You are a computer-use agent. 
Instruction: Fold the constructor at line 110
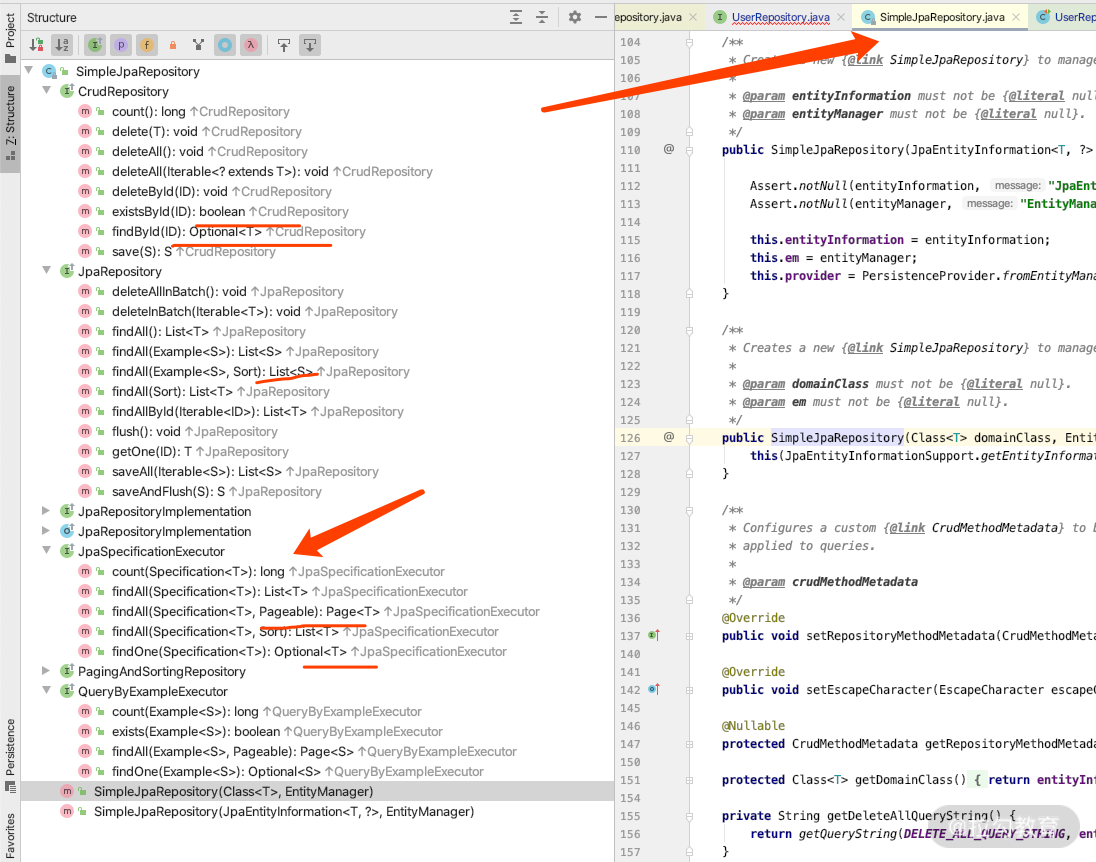pos(689,150)
